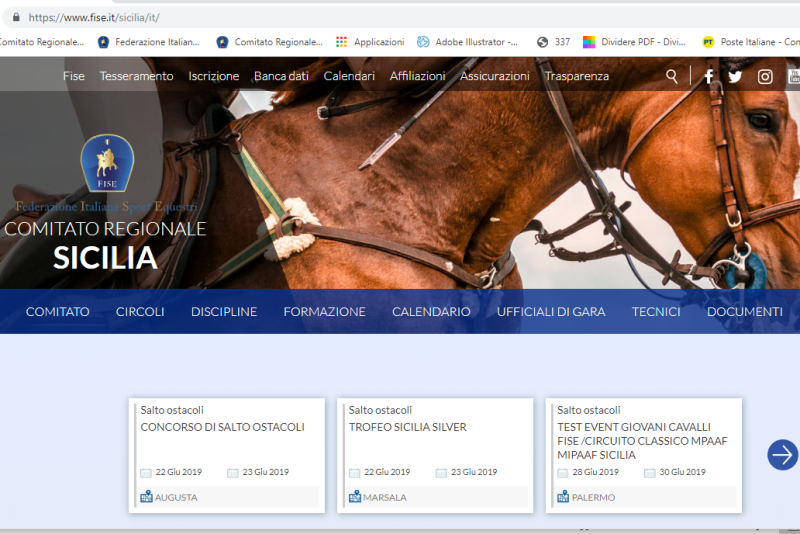Open the Tesseramento menu
This screenshot has width=800, height=534.
pyautogui.click(x=136, y=76)
